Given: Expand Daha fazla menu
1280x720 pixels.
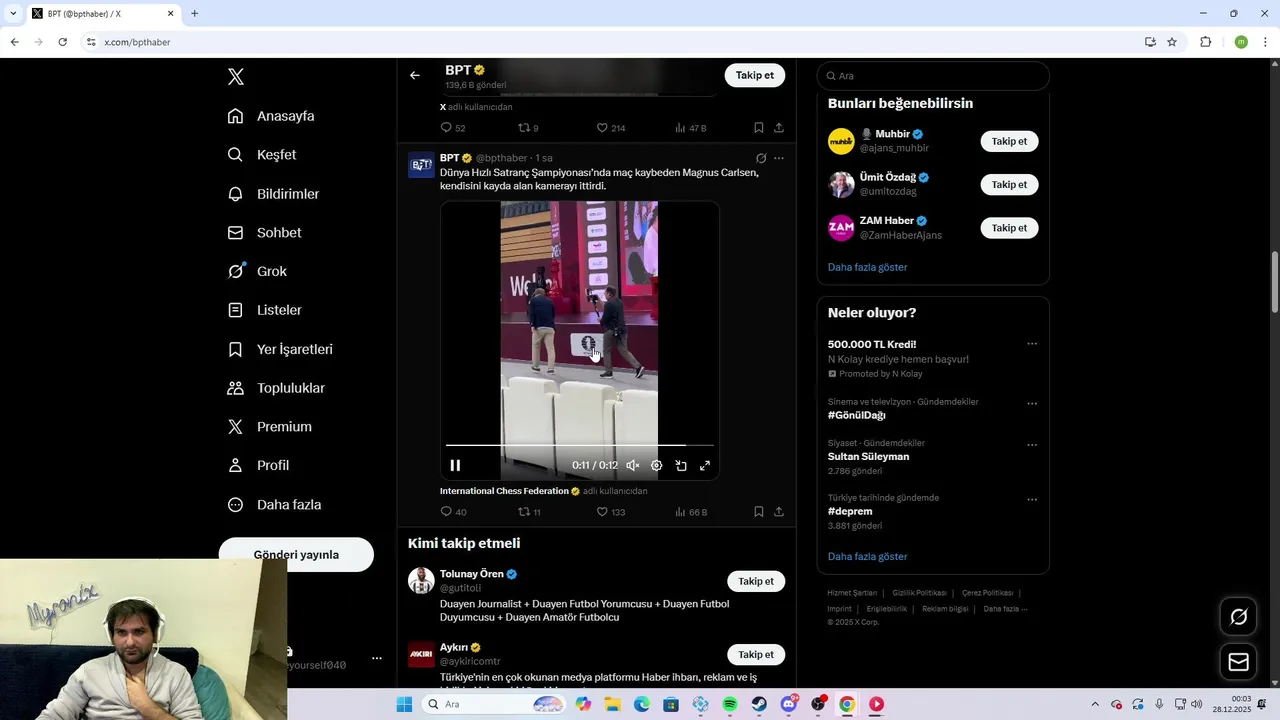Looking at the screenshot, I should tap(274, 505).
